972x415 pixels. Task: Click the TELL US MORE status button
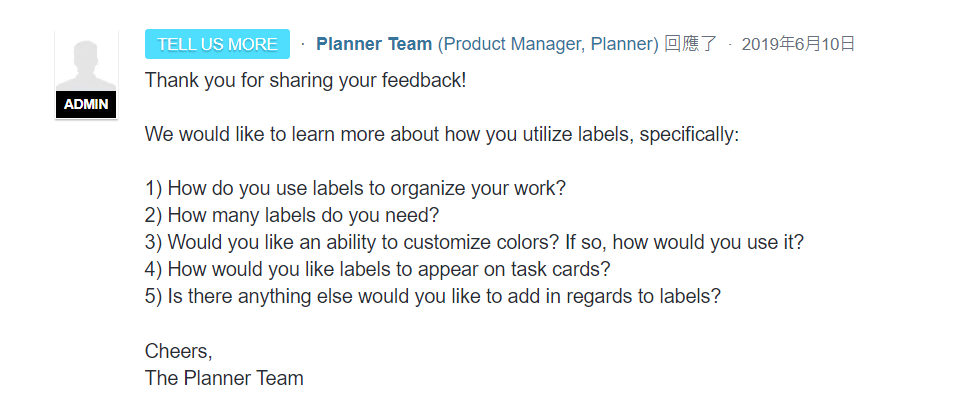[x=218, y=44]
